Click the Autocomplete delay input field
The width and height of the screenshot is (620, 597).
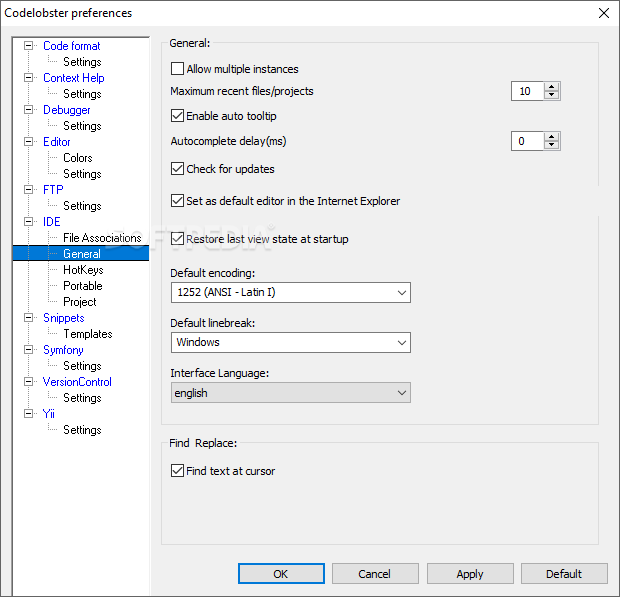[x=527, y=141]
